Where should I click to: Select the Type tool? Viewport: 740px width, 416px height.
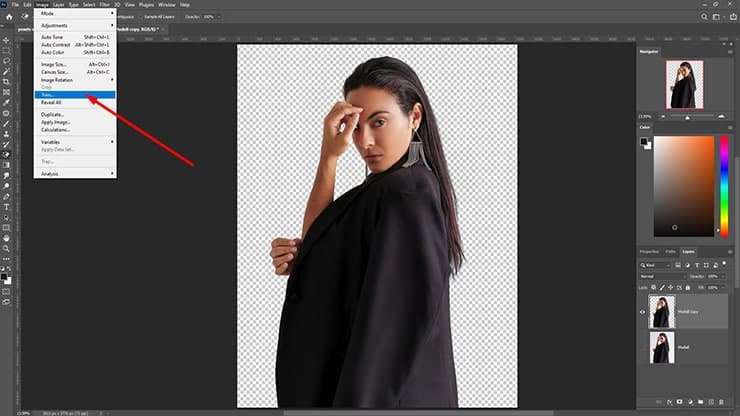[6, 207]
